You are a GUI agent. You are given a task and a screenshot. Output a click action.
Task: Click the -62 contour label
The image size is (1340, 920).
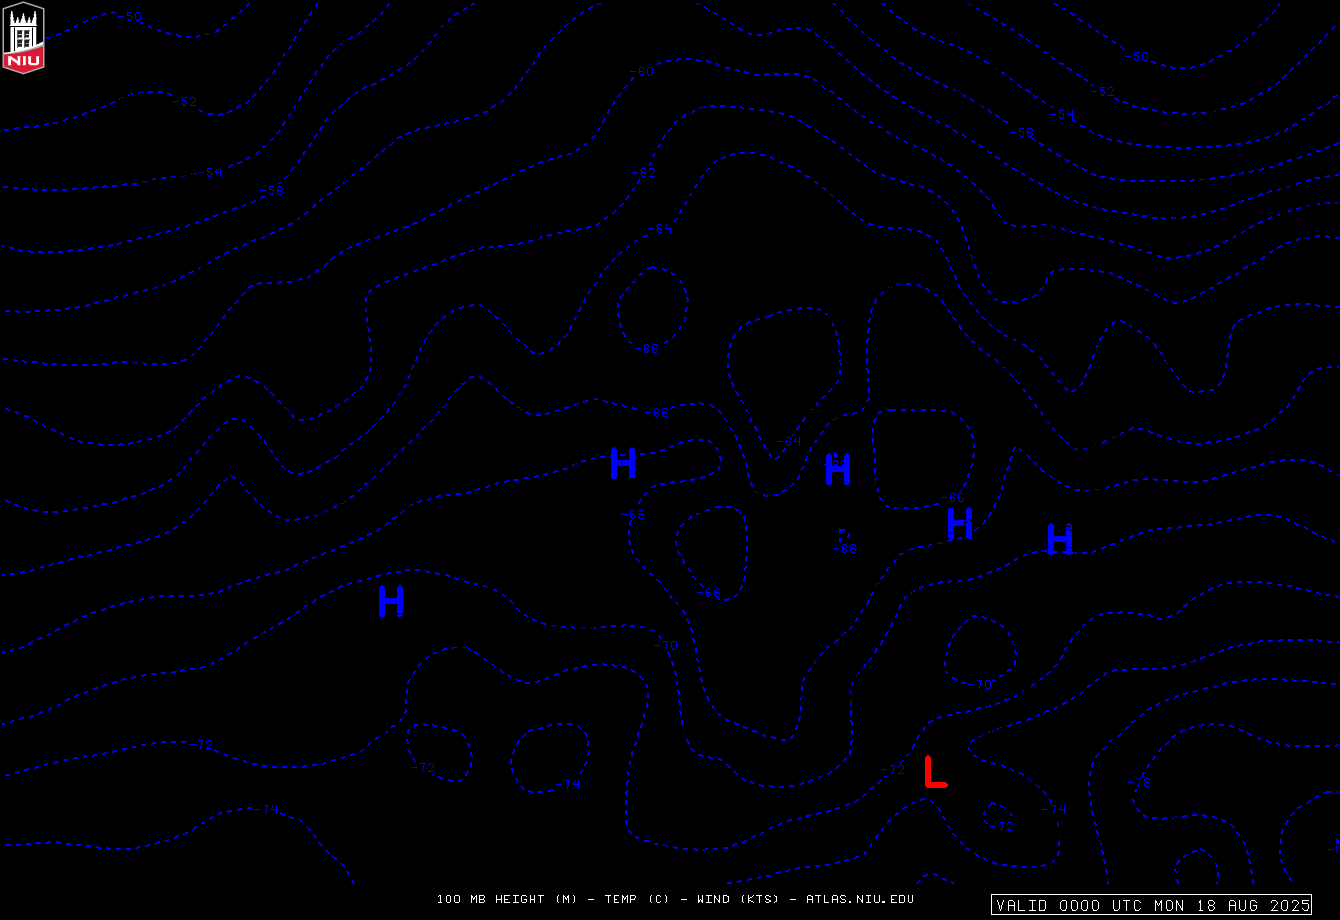point(645,173)
